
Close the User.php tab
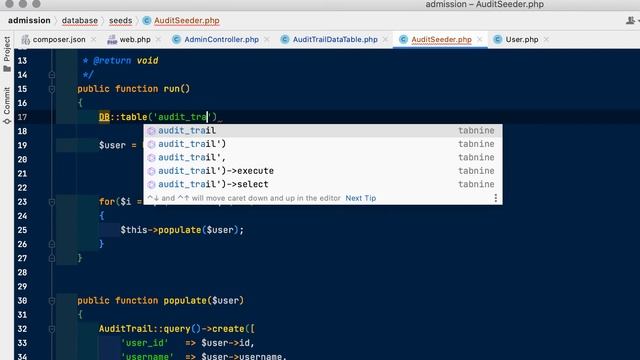coord(546,40)
